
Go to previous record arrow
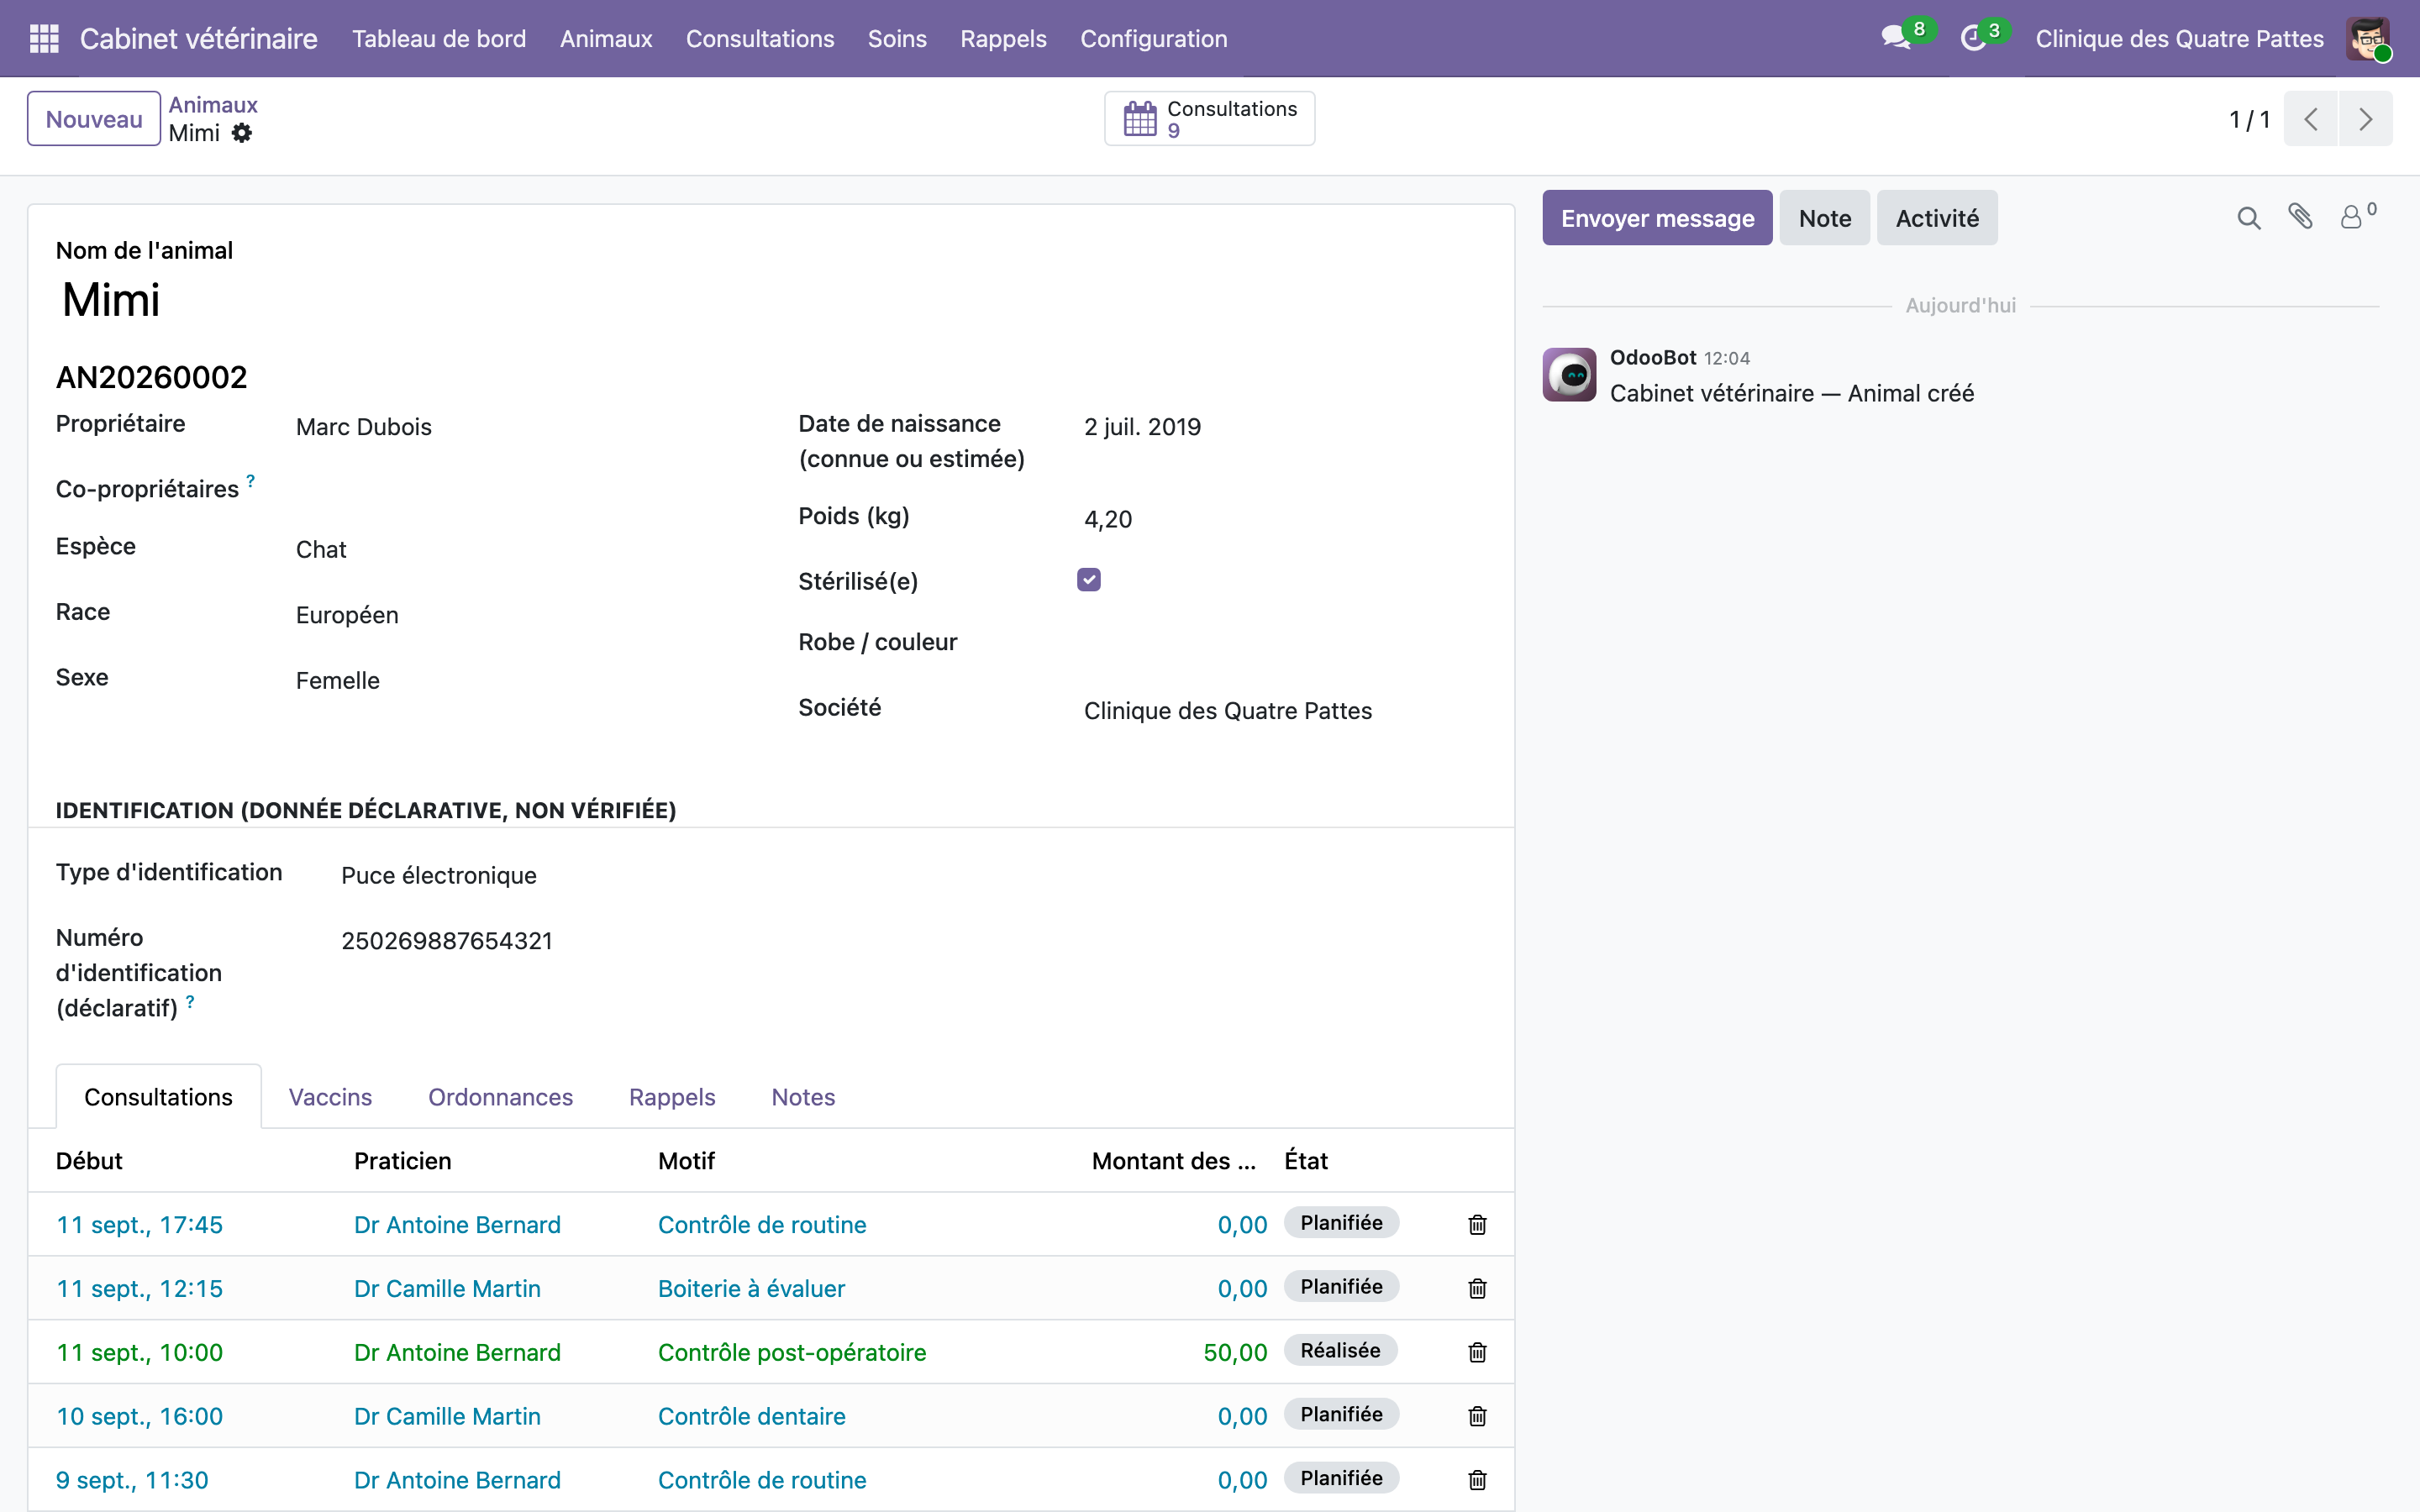click(2311, 119)
